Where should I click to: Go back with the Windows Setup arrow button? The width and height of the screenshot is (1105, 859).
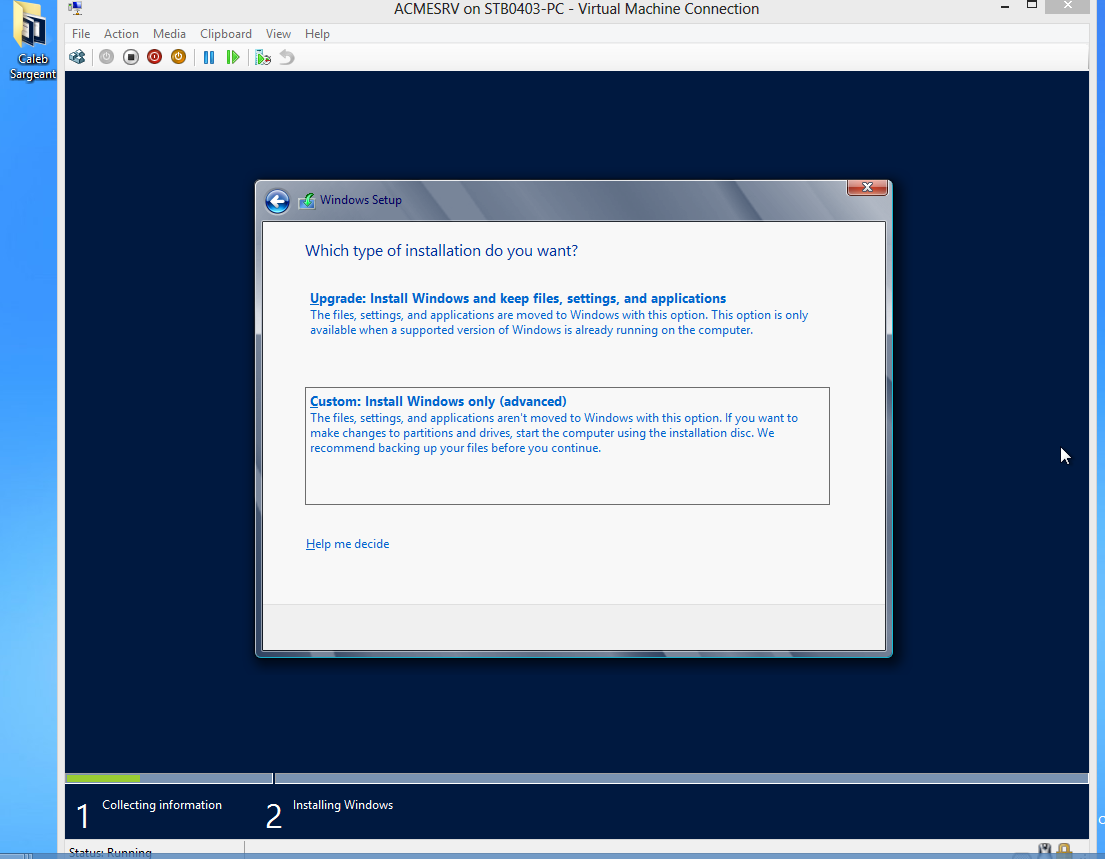coord(278,202)
